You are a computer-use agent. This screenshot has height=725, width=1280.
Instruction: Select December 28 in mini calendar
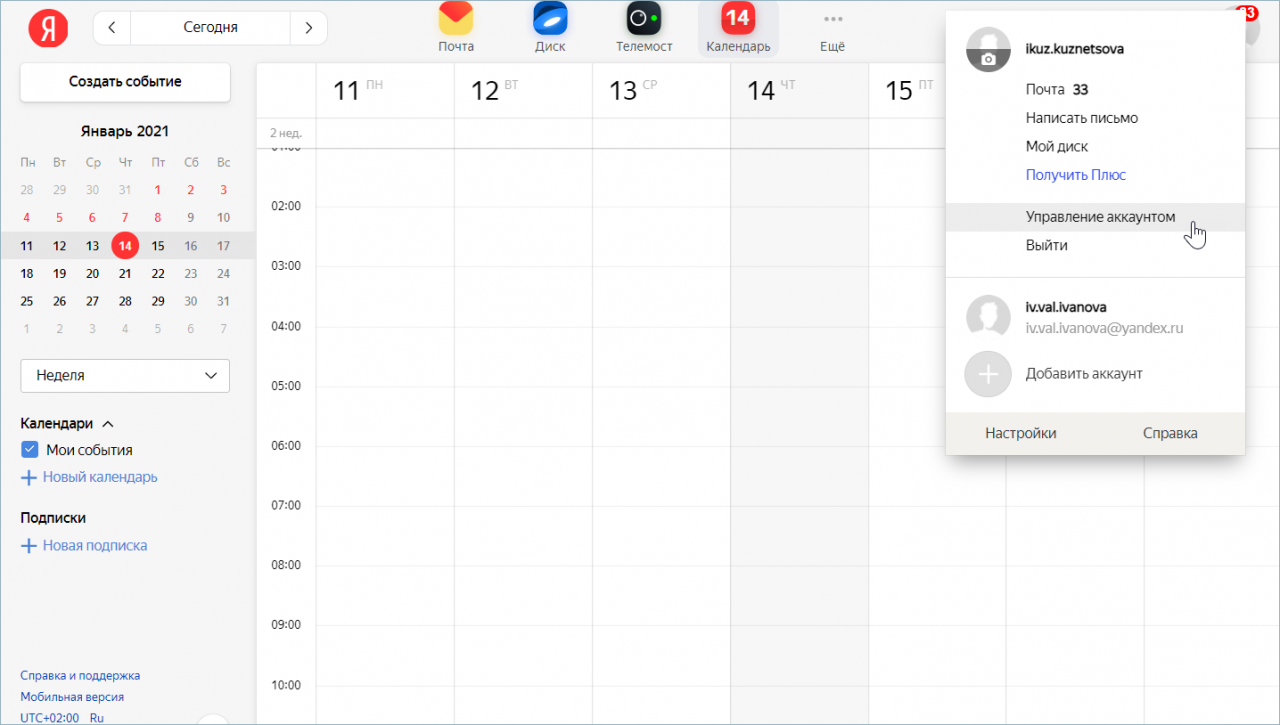pos(27,190)
